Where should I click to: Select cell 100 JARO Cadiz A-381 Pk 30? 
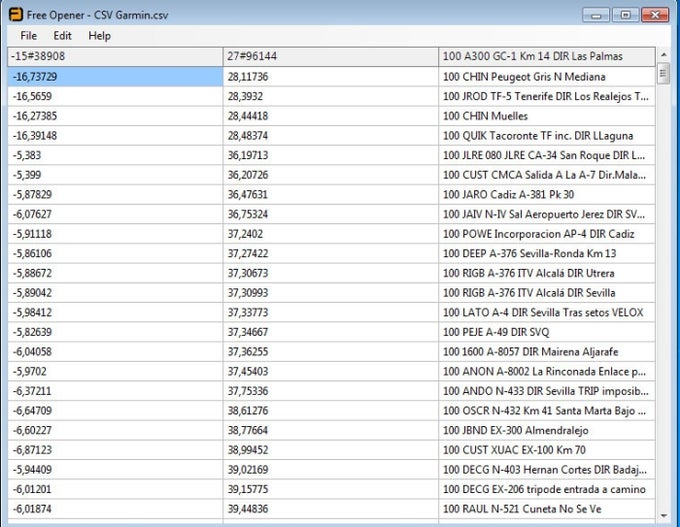[547, 194]
